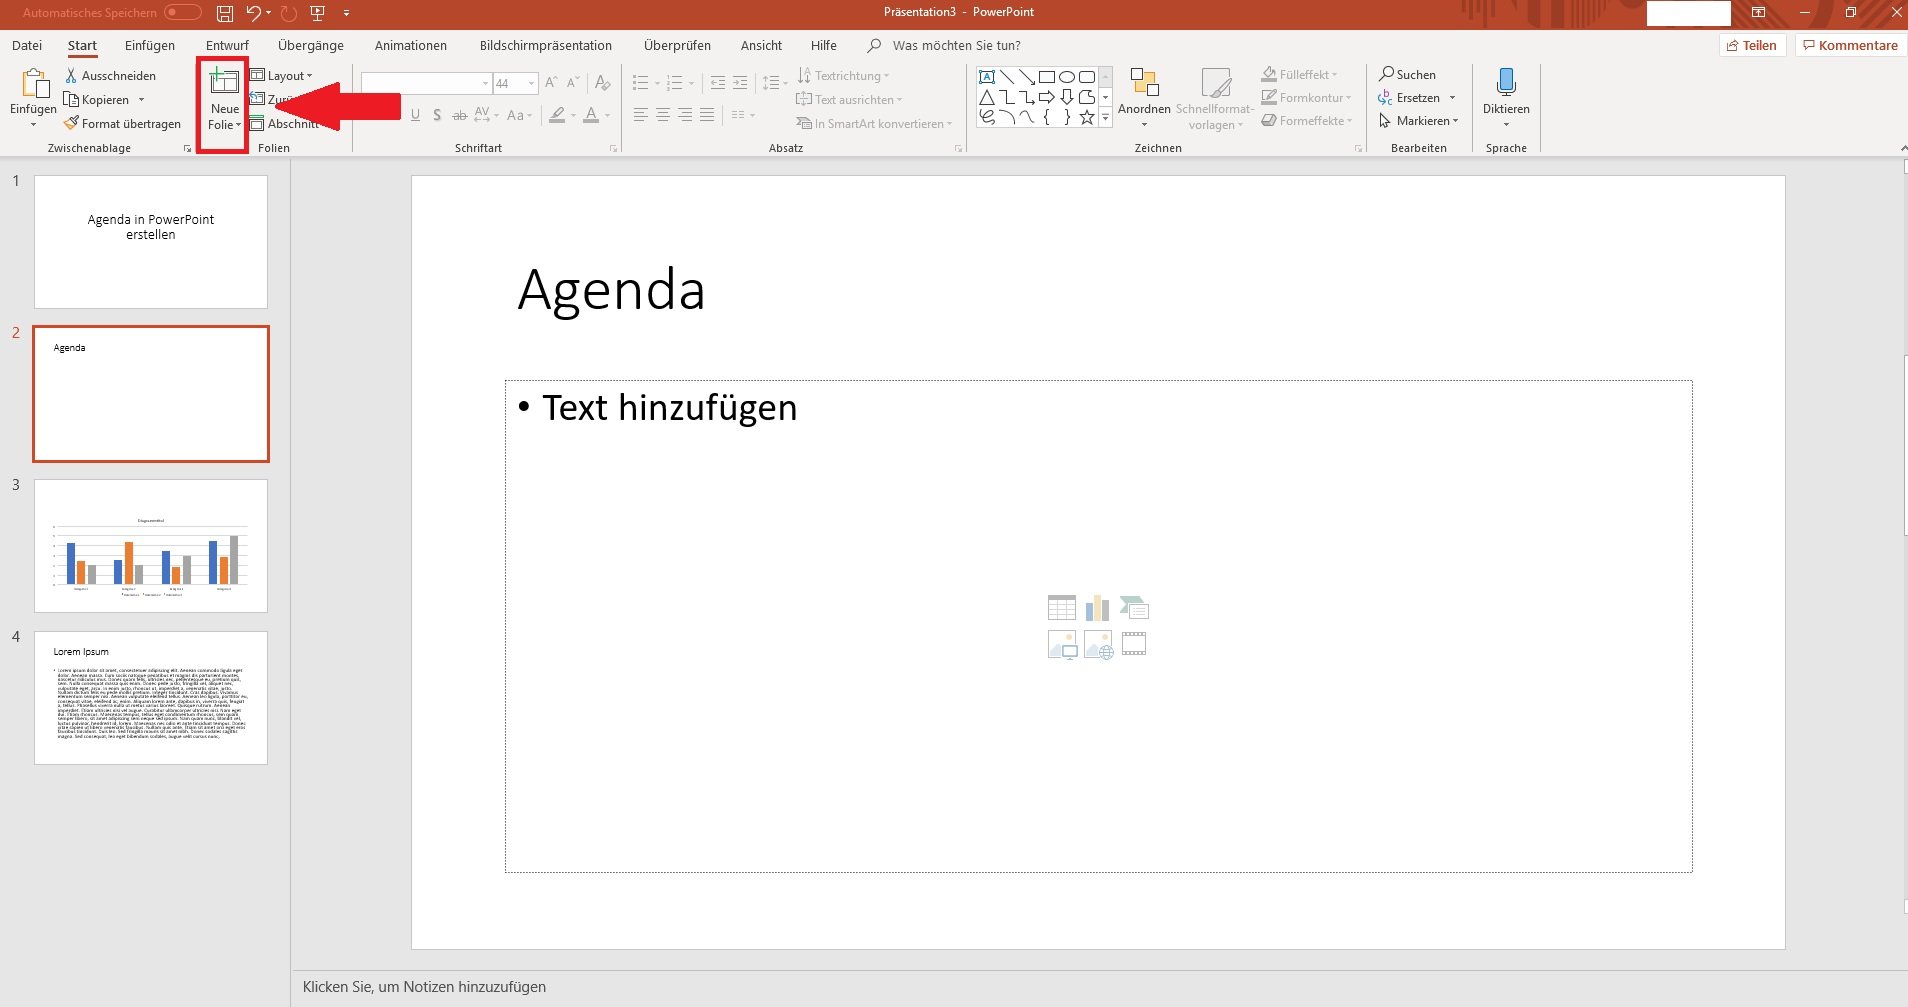The height and width of the screenshot is (1007, 1908).
Task: Click the Save disk icon in title bar
Action: tap(225, 13)
